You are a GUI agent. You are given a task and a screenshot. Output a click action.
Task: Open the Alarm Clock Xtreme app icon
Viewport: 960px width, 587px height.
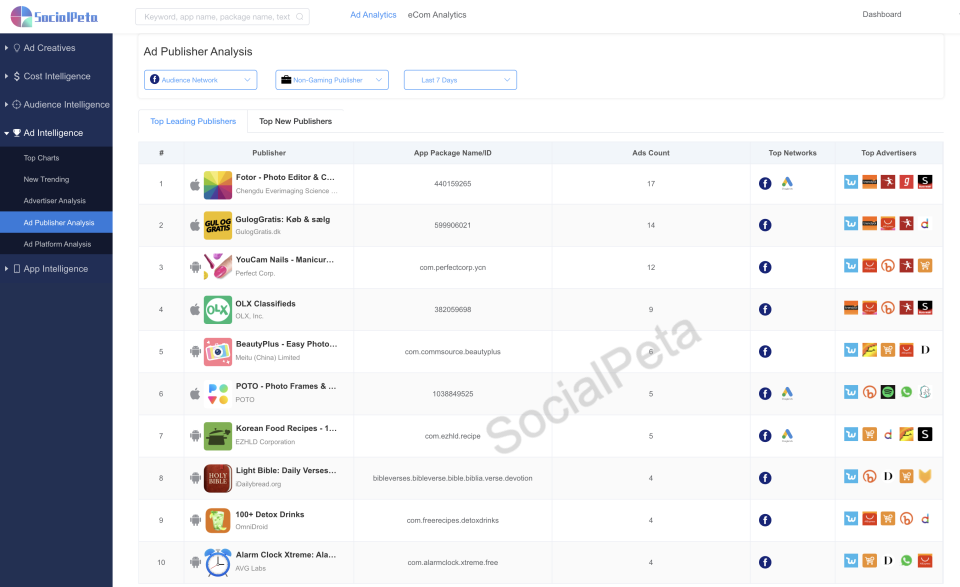click(x=217, y=563)
